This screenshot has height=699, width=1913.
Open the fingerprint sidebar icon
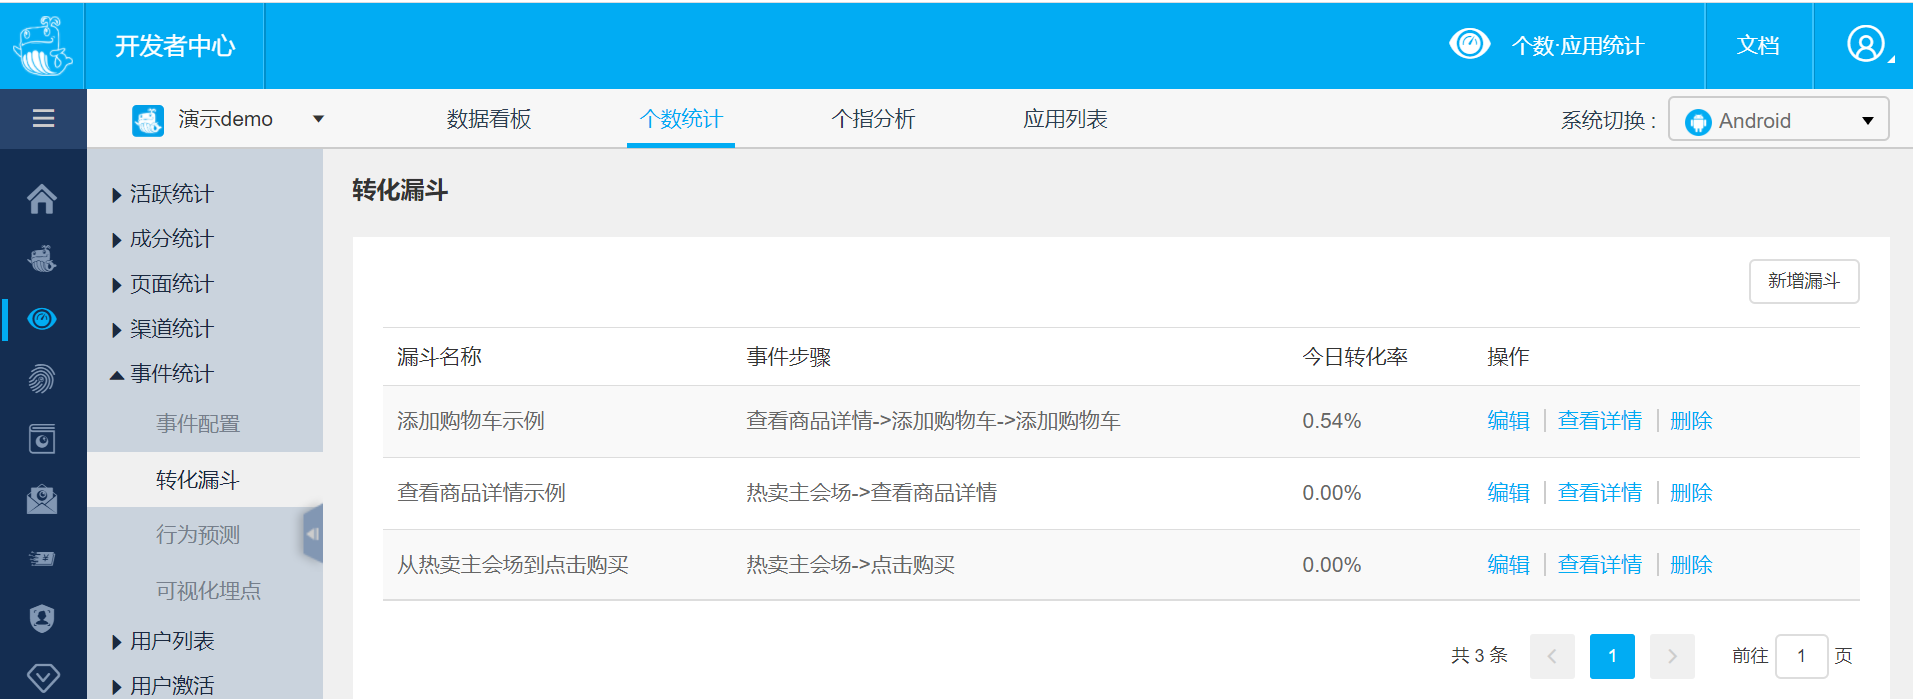(x=42, y=379)
